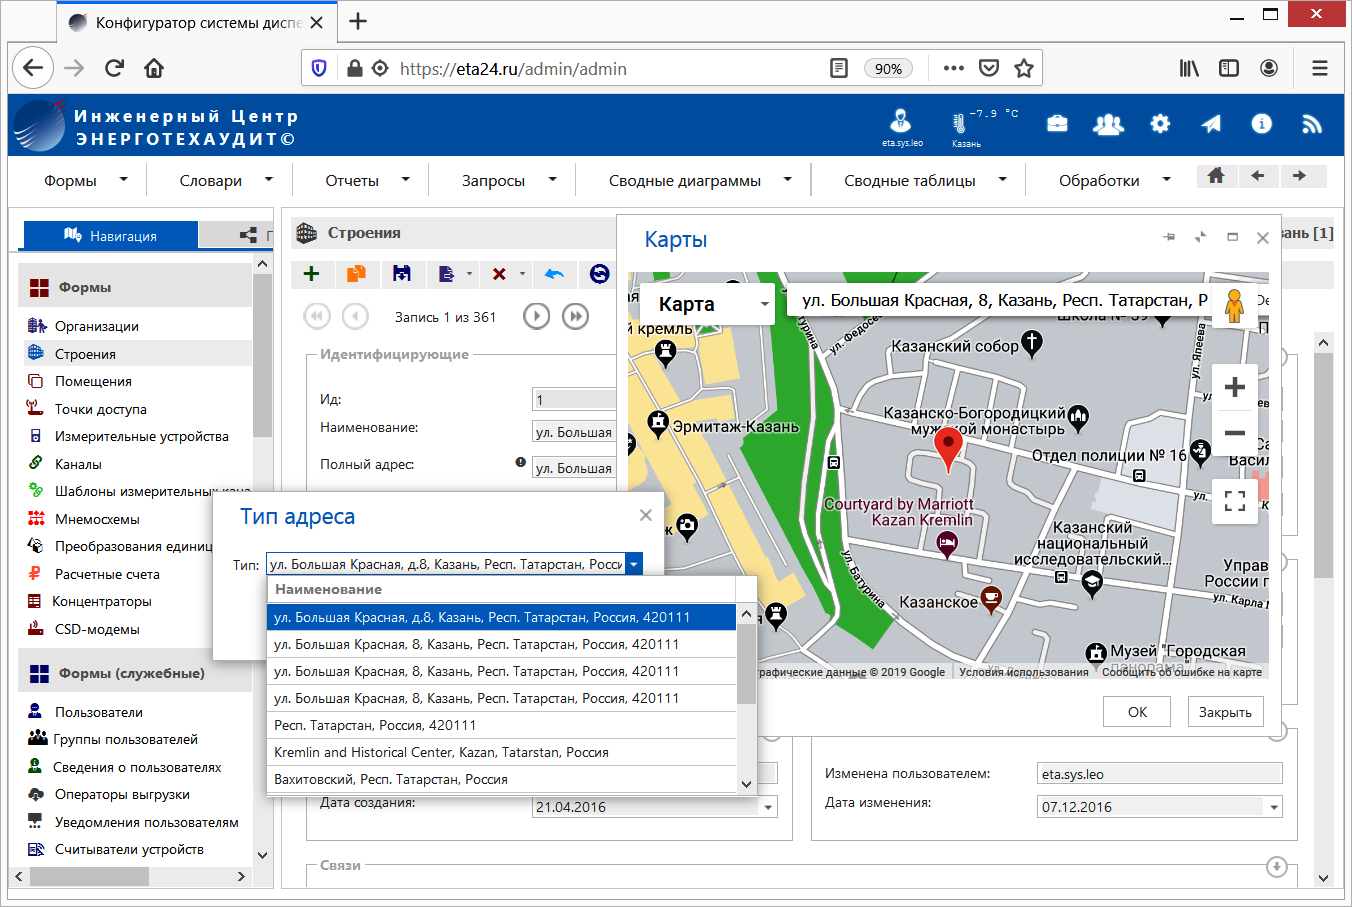Screen dimensions: 1352x907
Task: Expand the Тип address combo box arrow
Action: [633, 565]
